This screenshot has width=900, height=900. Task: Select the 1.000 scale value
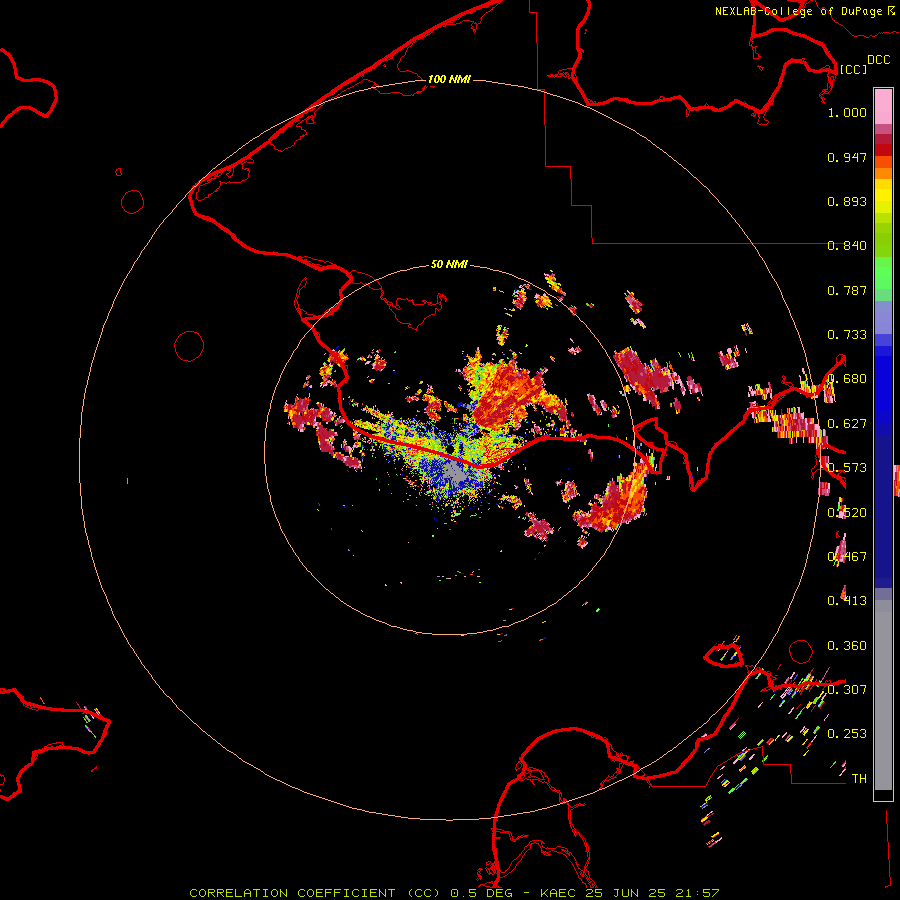point(847,112)
